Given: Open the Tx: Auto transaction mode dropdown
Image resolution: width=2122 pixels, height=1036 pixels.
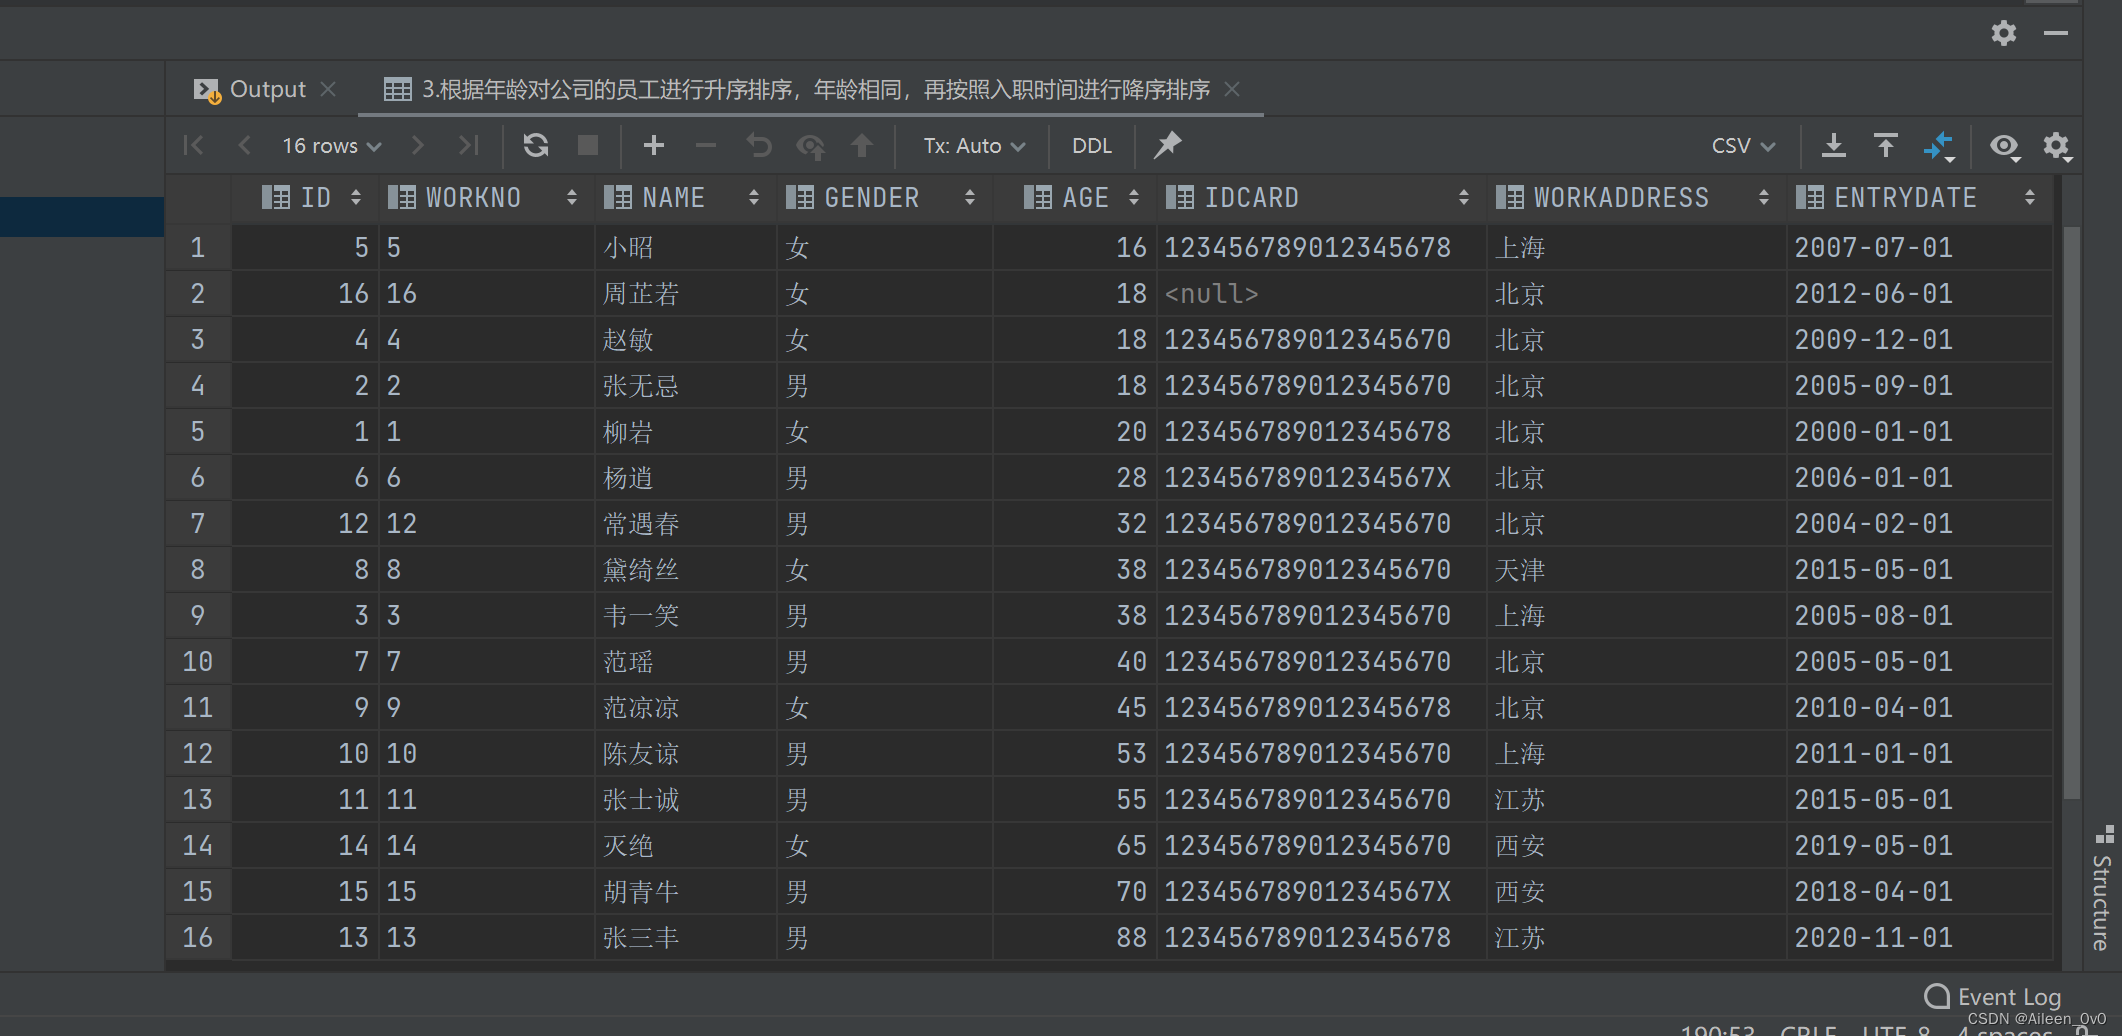Looking at the screenshot, I should click(974, 146).
